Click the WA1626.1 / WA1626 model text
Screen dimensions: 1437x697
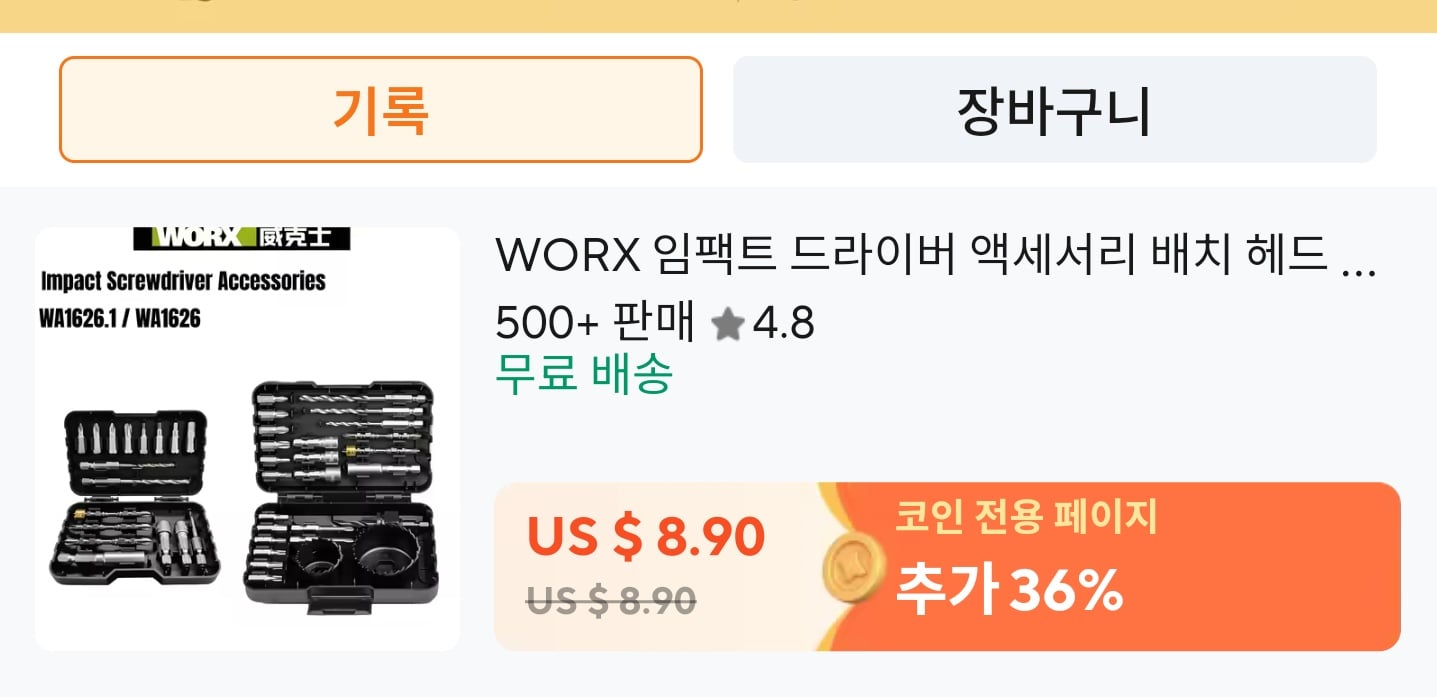tap(120, 319)
